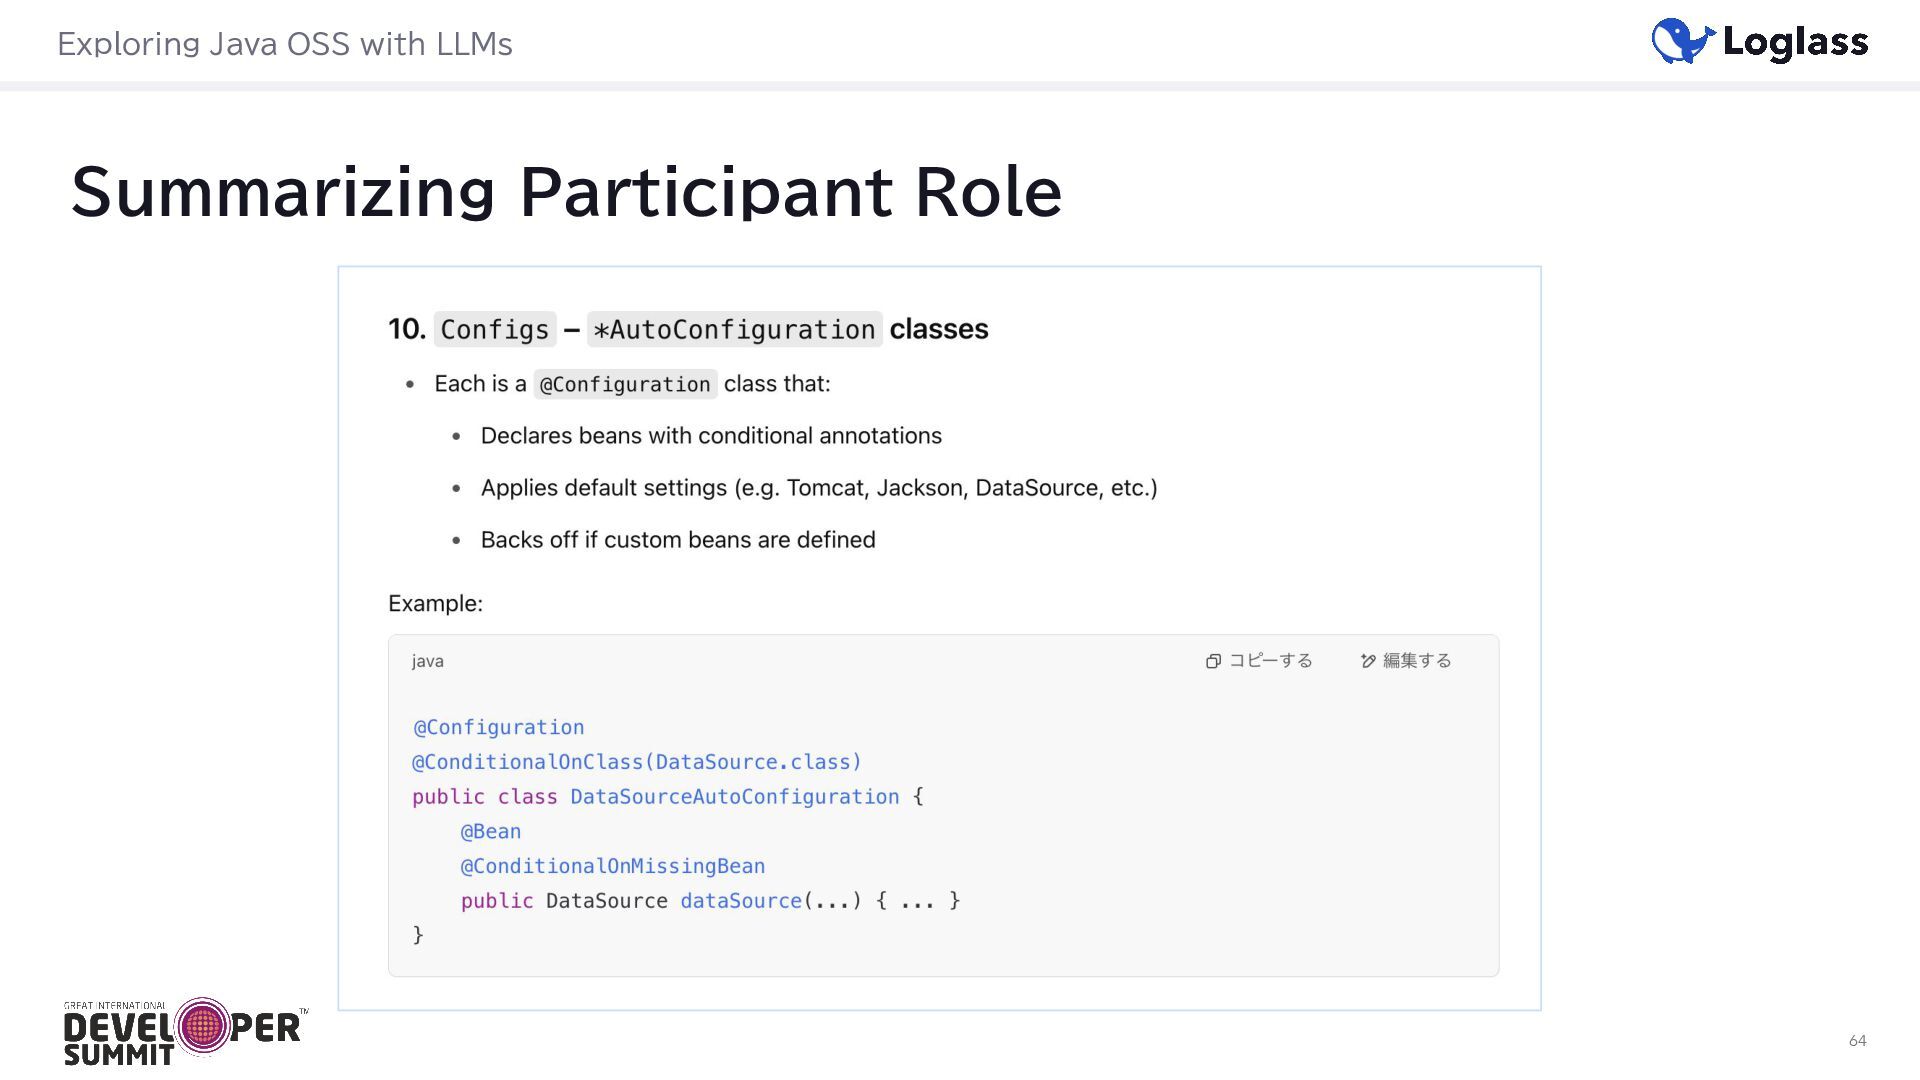This screenshot has width=1920, height=1080.
Task: Click @ConditionalOnMissingBean annotation in code
Action: click(612, 866)
